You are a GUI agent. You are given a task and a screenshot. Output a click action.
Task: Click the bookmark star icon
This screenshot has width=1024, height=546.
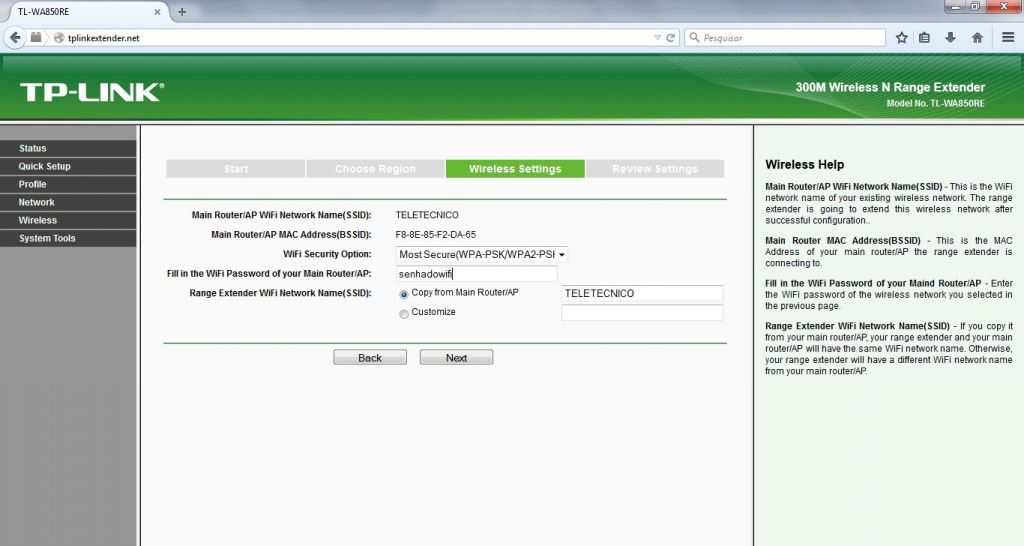pyautogui.click(x=901, y=38)
